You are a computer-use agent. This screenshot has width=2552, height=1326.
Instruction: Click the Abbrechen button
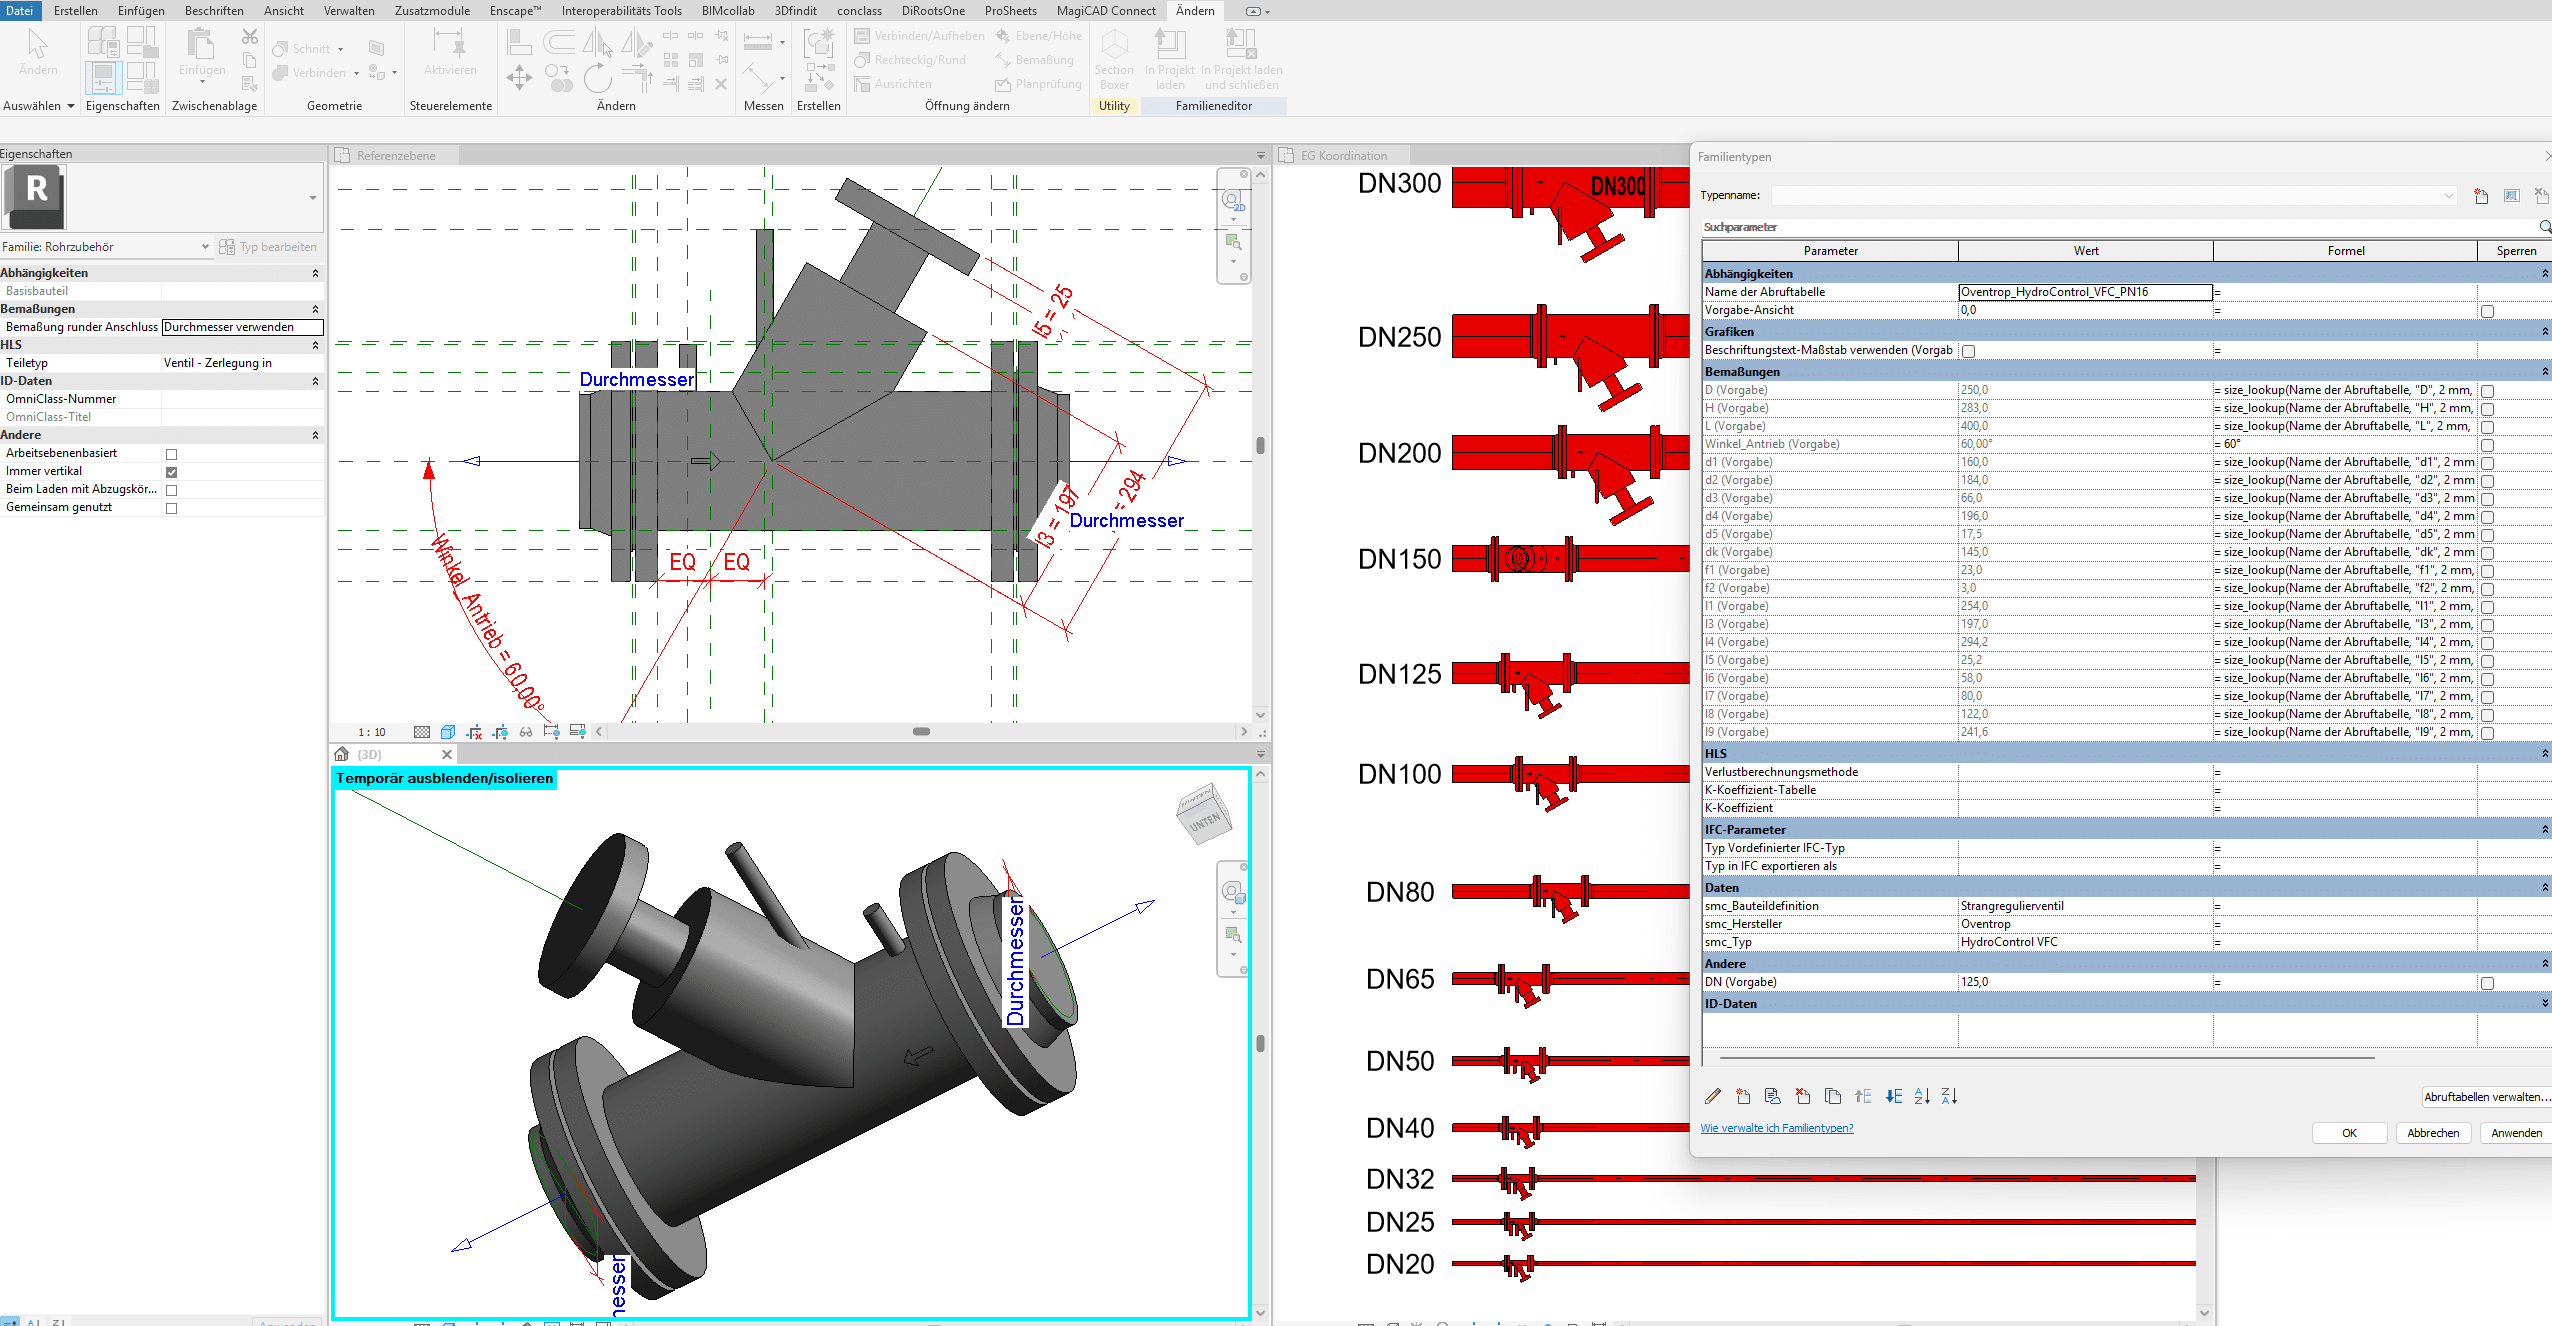[2433, 1133]
